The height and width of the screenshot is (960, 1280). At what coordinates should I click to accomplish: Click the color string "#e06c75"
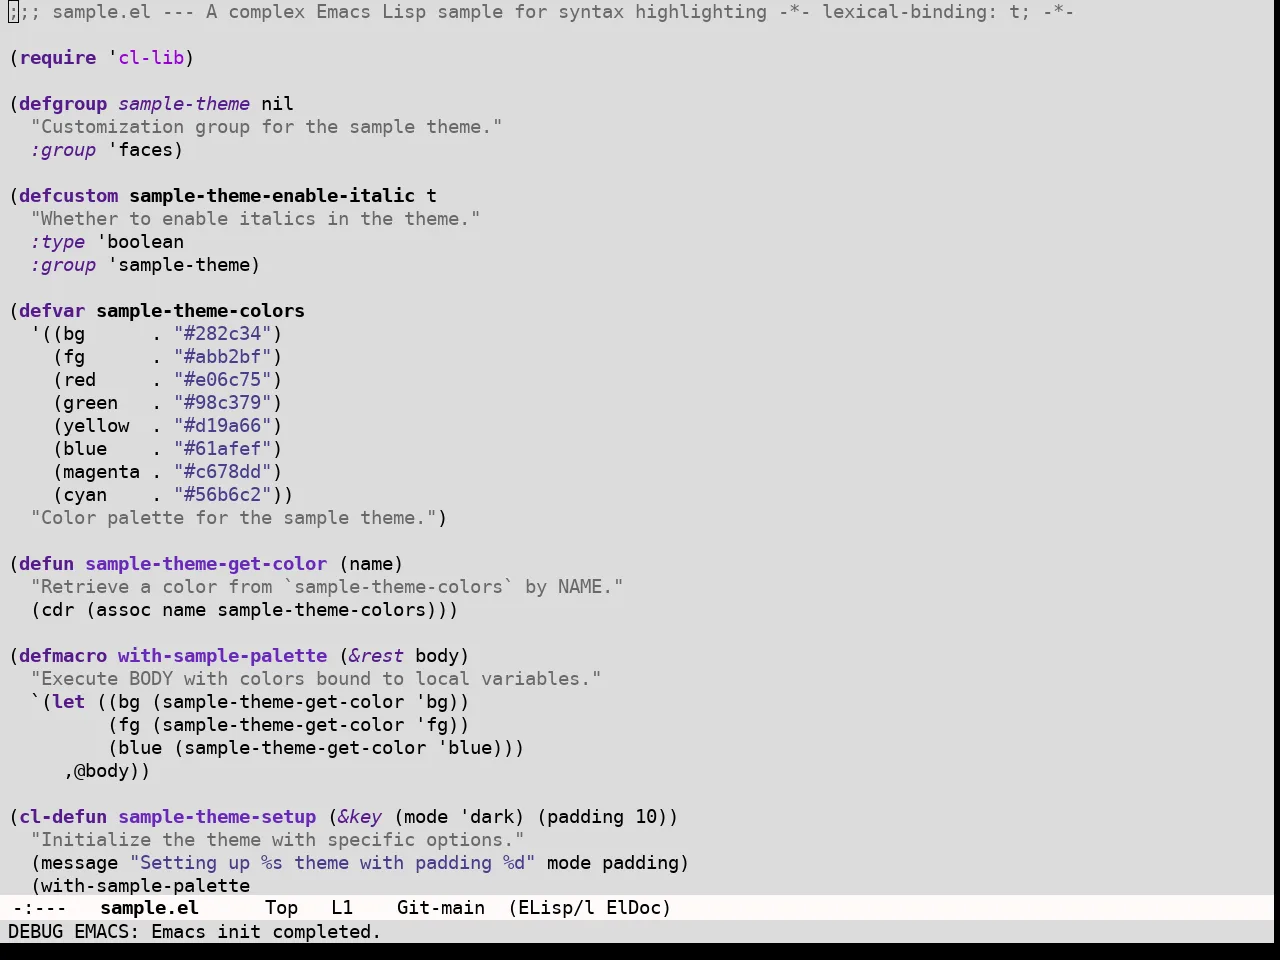click(223, 380)
